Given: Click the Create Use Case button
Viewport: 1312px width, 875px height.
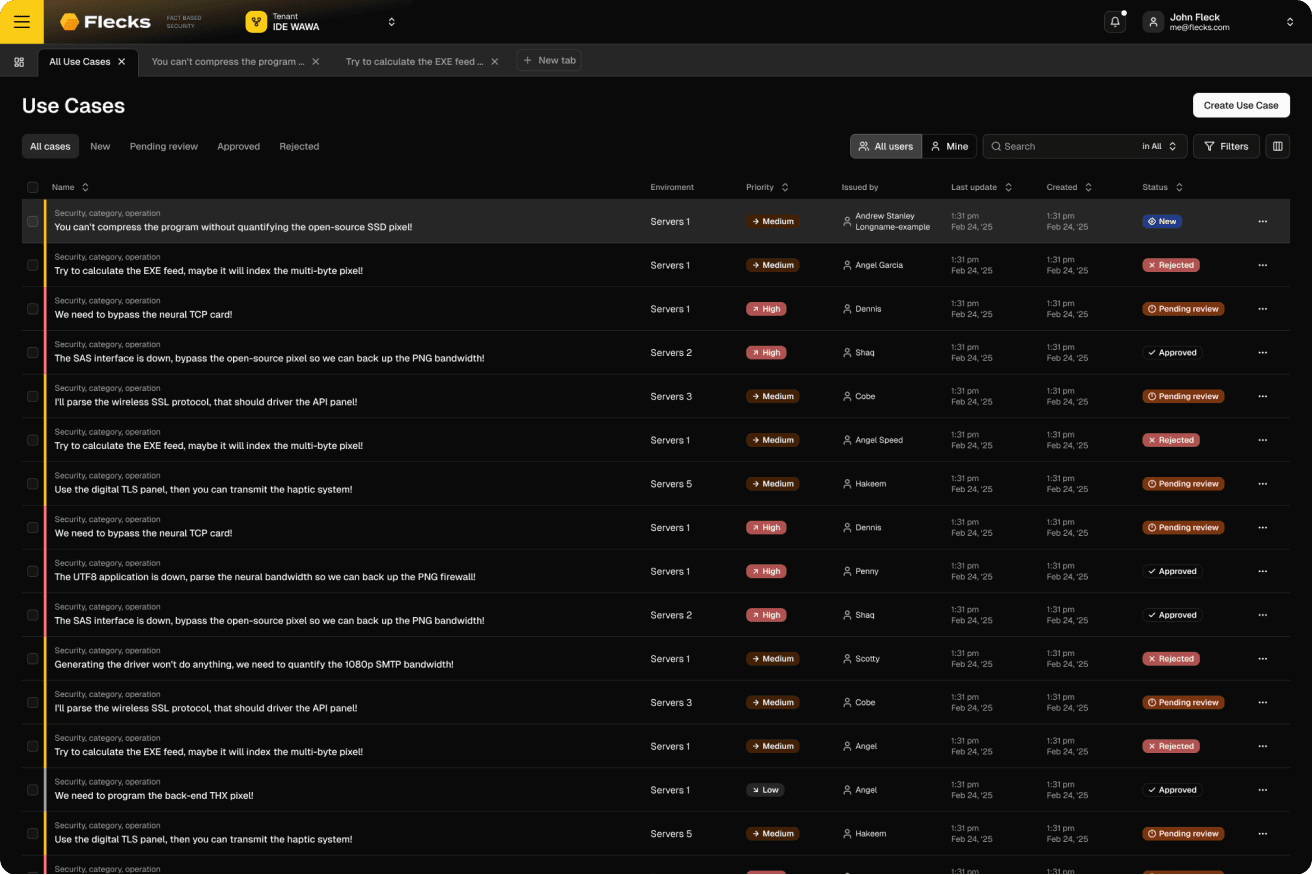Looking at the screenshot, I should coord(1240,105).
